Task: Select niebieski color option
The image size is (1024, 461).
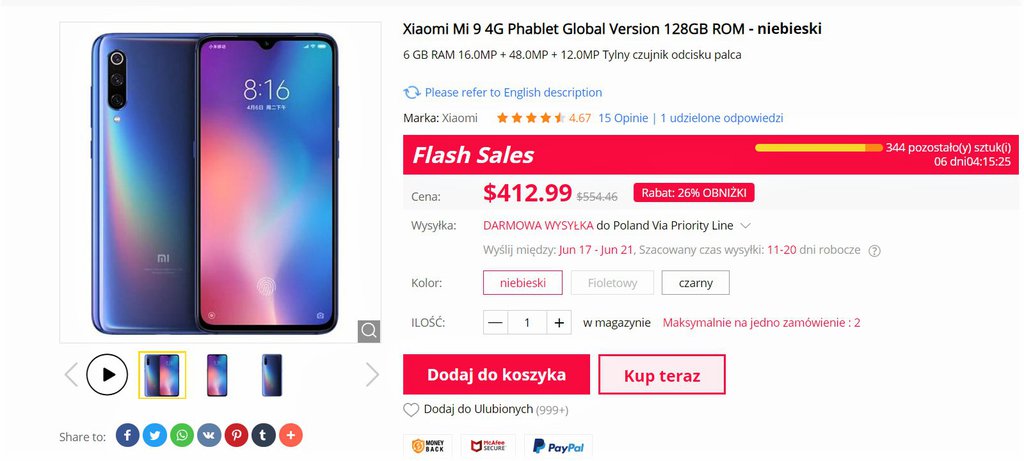Action: (x=522, y=283)
